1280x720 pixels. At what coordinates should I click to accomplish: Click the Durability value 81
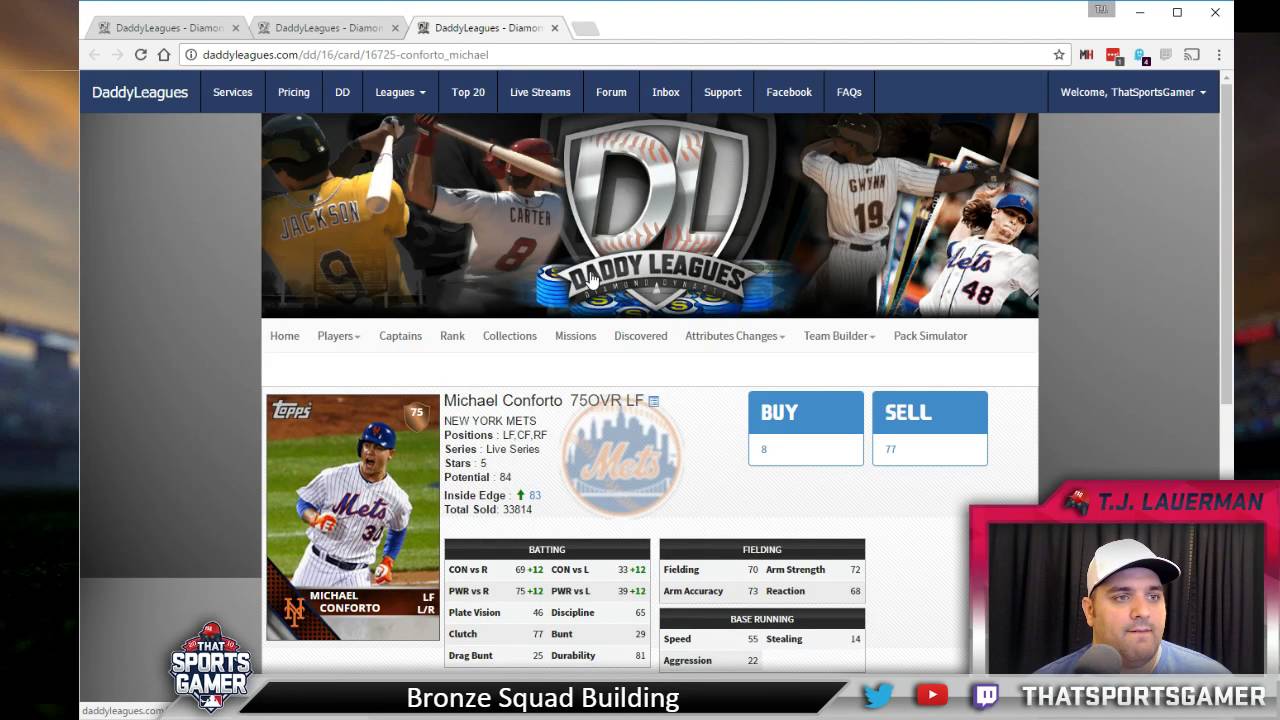640,656
